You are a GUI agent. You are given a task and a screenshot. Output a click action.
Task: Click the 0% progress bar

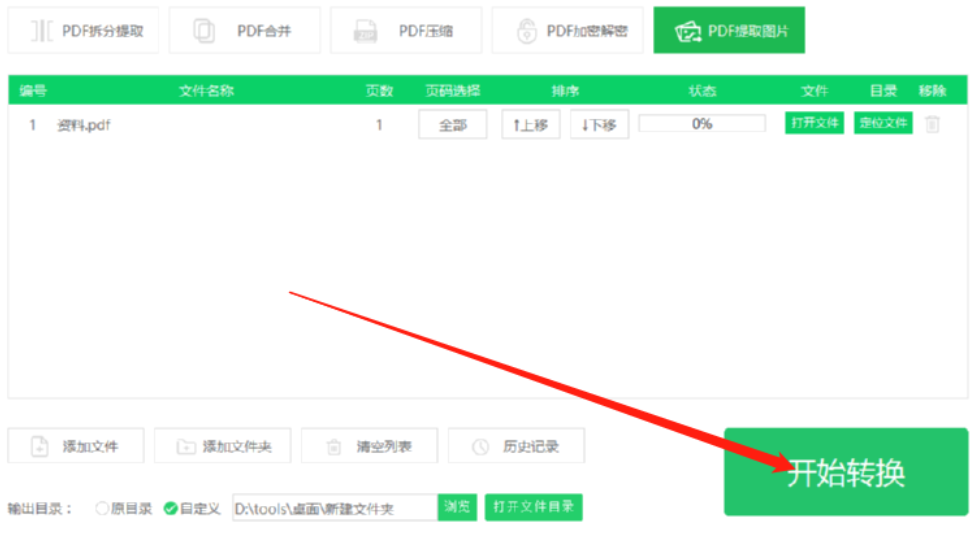tap(702, 123)
